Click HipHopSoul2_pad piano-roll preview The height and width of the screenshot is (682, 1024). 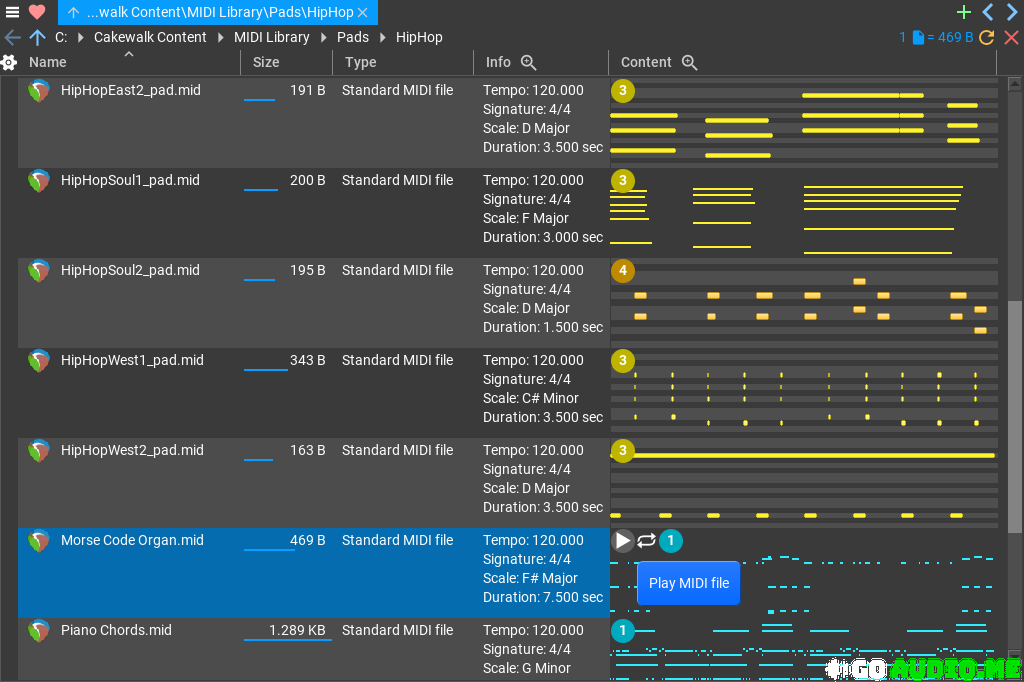(x=804, y=303)
